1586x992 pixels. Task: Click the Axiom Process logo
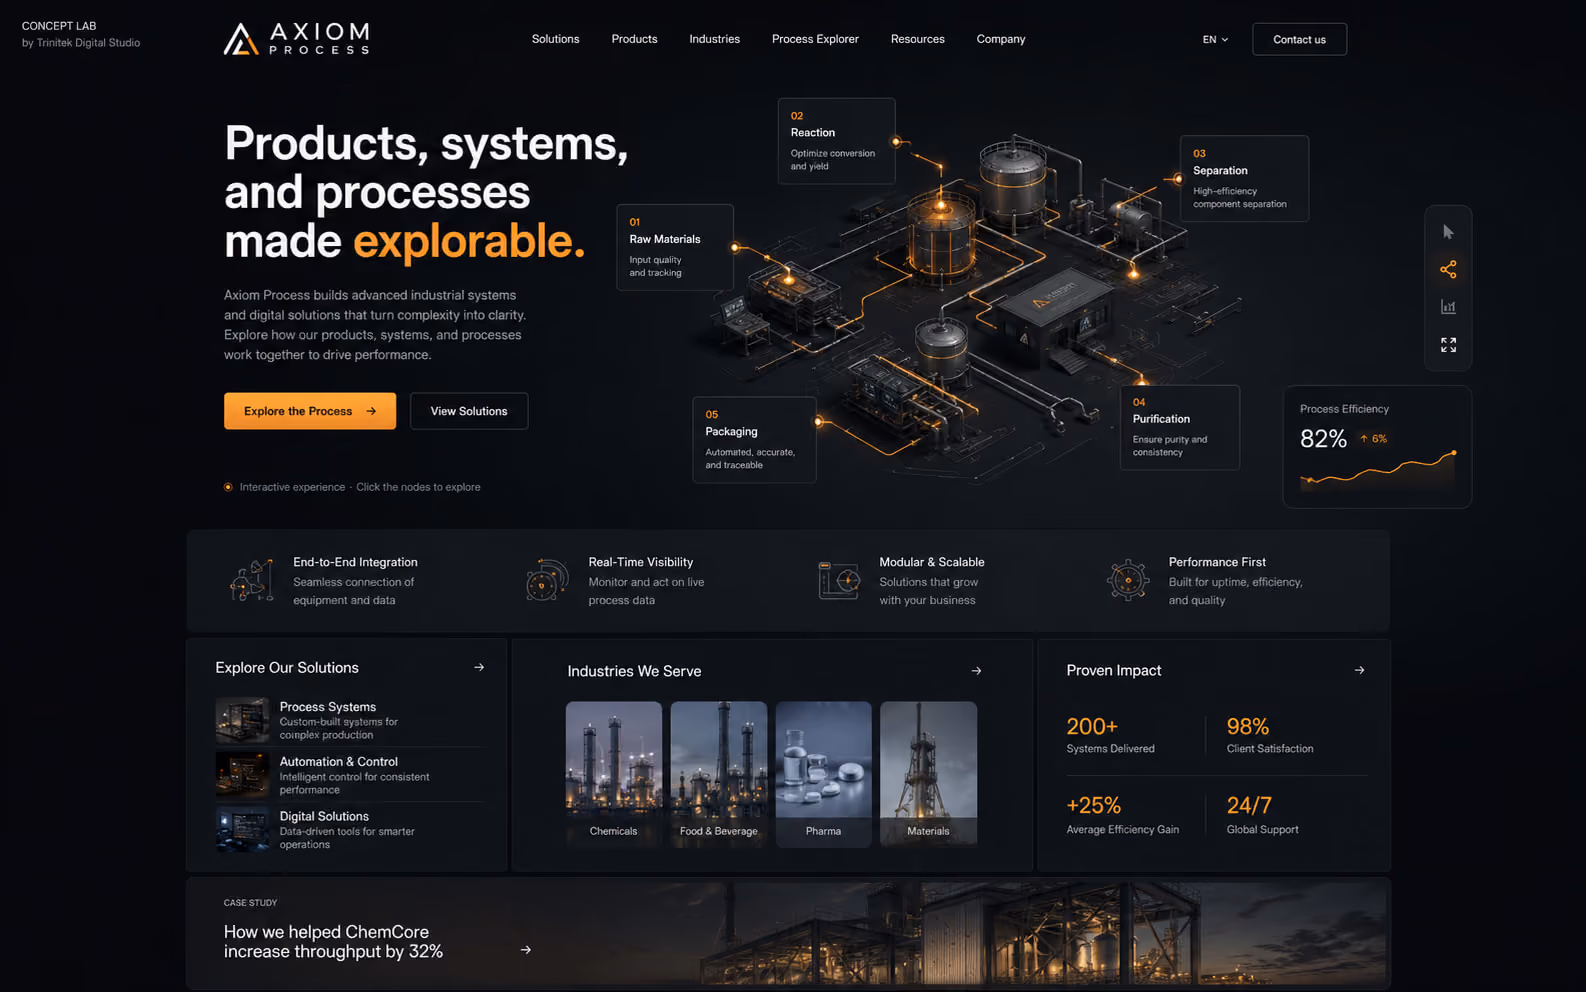point(296,39)
